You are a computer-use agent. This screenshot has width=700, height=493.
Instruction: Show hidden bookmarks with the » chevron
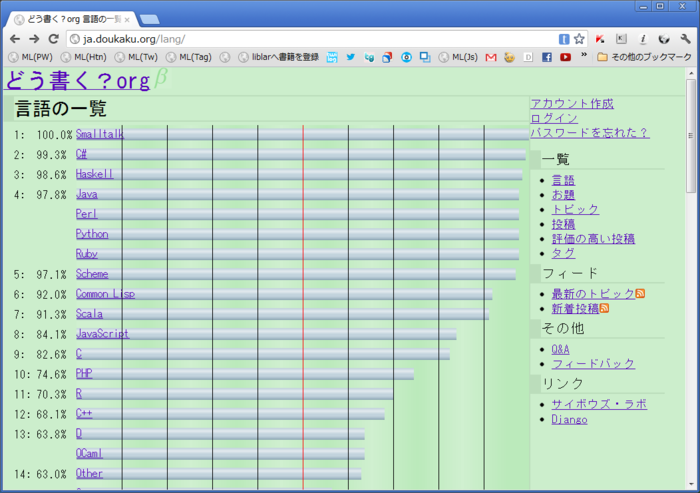pos(583,55)
